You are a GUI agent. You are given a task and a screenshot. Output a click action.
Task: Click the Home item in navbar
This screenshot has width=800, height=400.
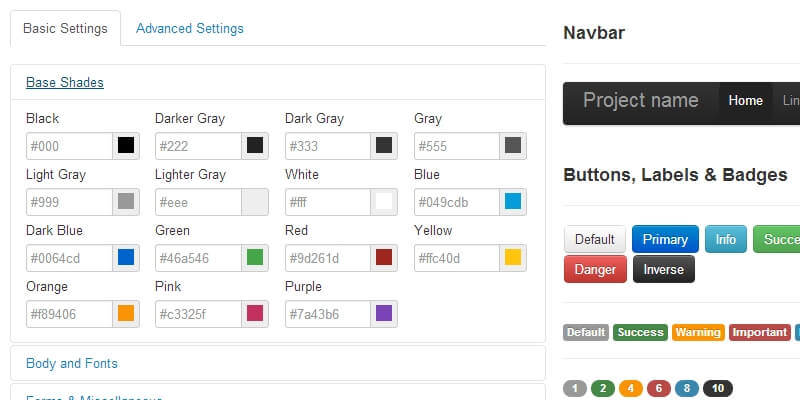(746, 101)
